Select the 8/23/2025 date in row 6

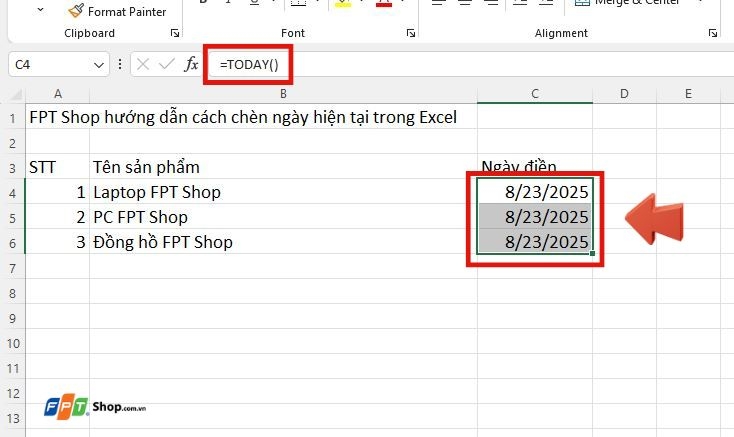[x=535, y=241]
